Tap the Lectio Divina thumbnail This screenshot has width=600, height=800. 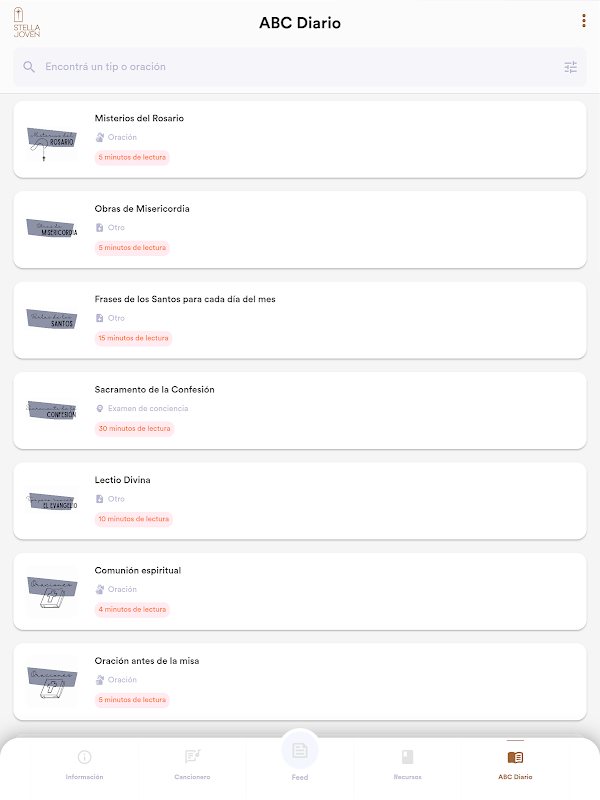pos(52,501)
